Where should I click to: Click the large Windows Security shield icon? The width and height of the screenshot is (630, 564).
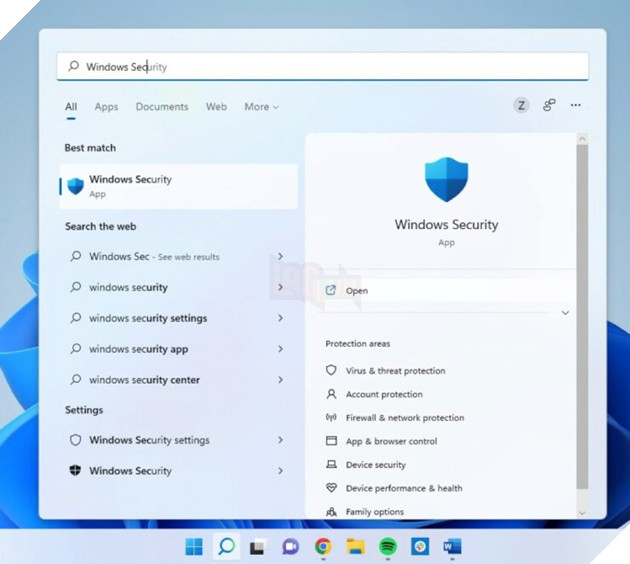pos(446,179)
